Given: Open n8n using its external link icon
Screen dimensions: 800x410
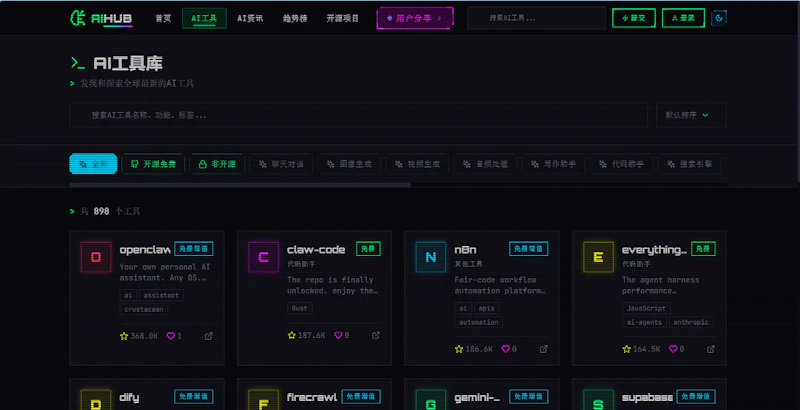Looking at the screenshot, I should click(543, 349).
